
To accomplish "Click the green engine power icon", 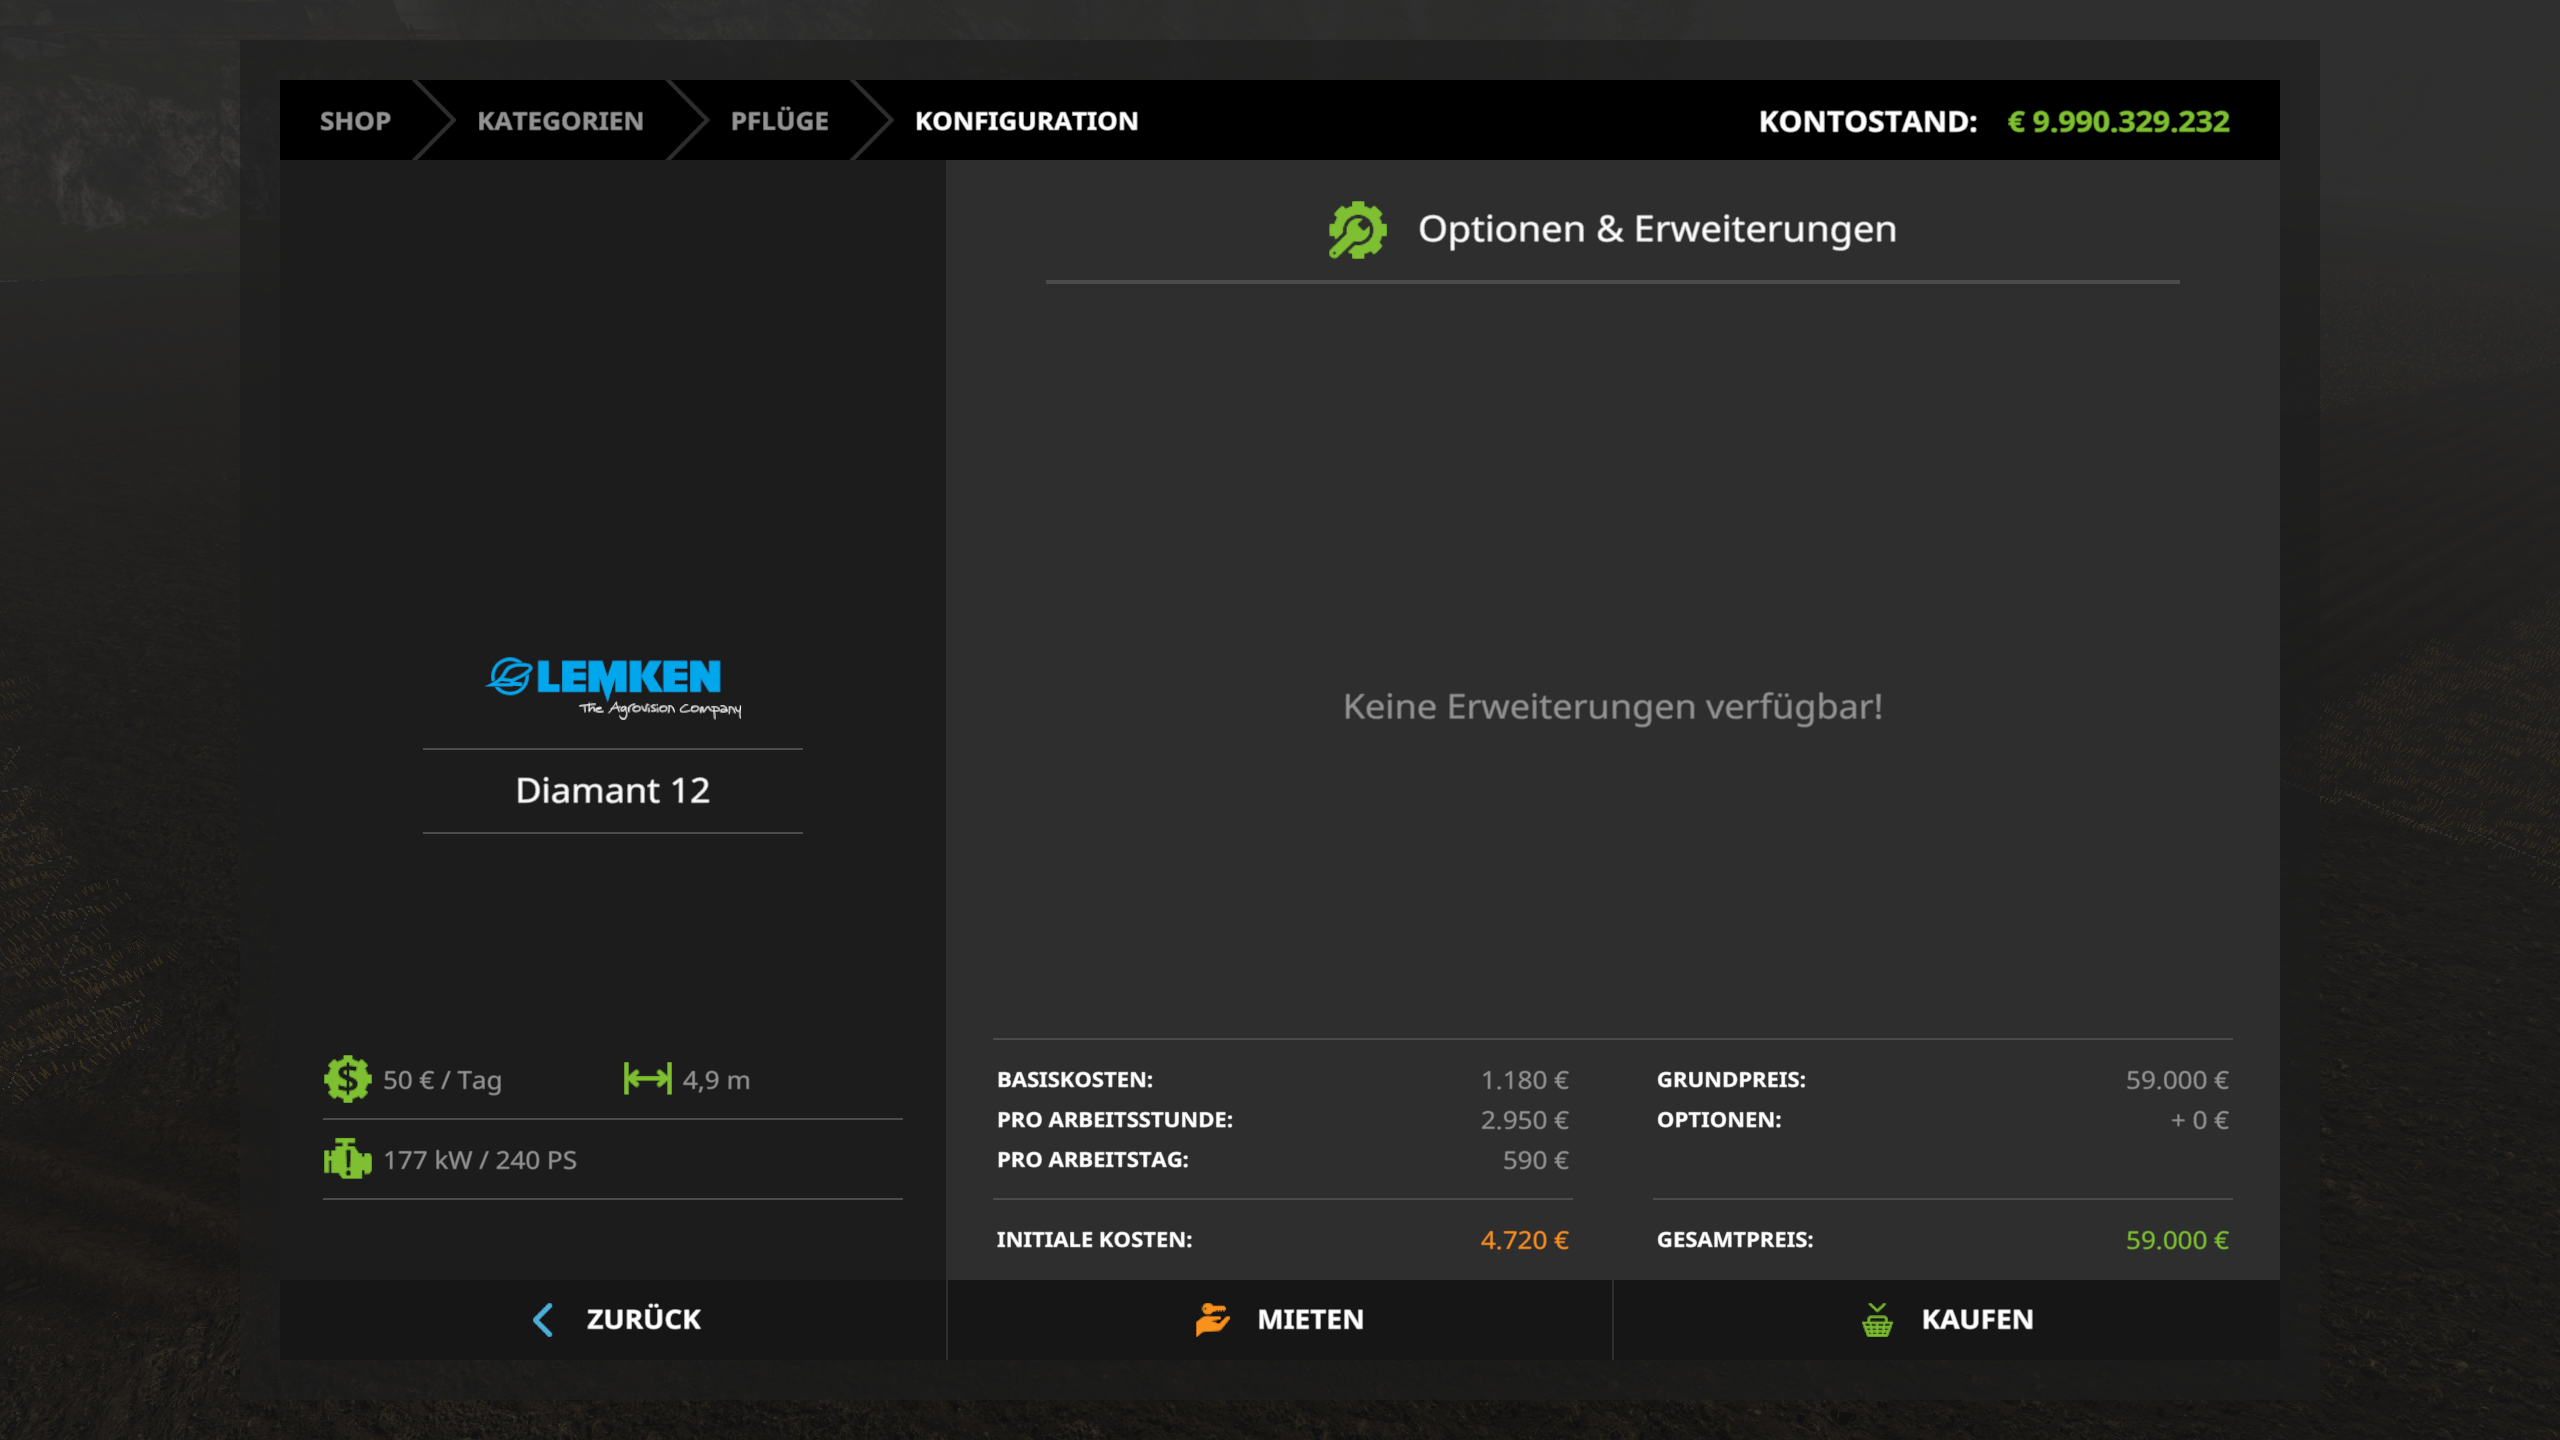I will 347,1159.
